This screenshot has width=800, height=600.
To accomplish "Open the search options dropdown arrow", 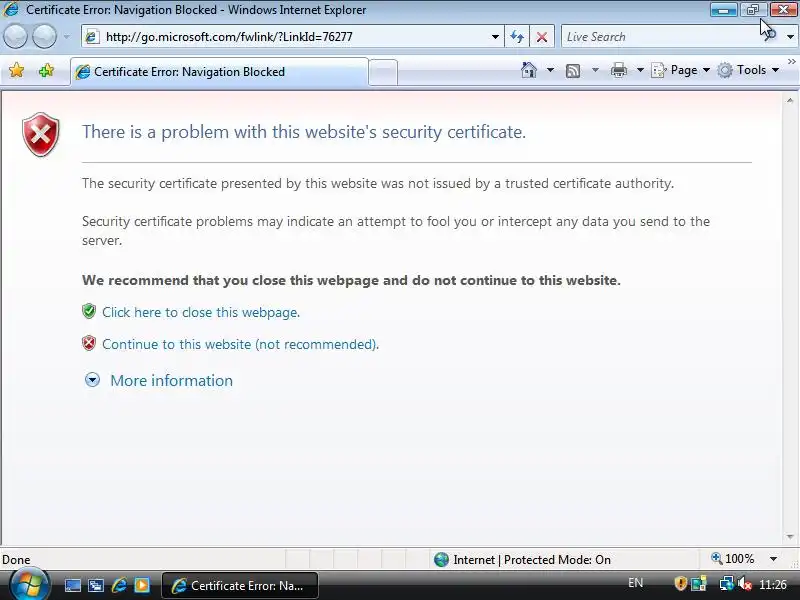I will pyautogui.click(x=790, y=37).
